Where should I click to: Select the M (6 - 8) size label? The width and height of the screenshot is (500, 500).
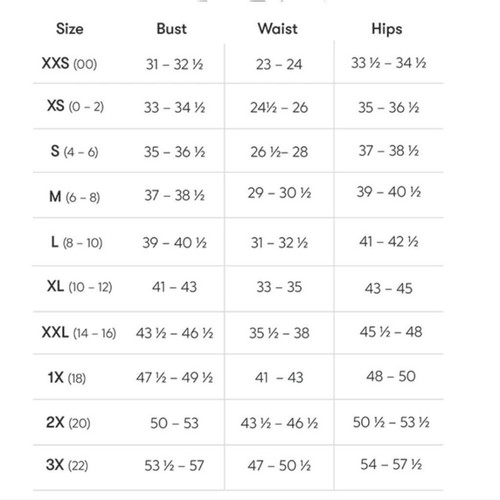tap(74, 197)
